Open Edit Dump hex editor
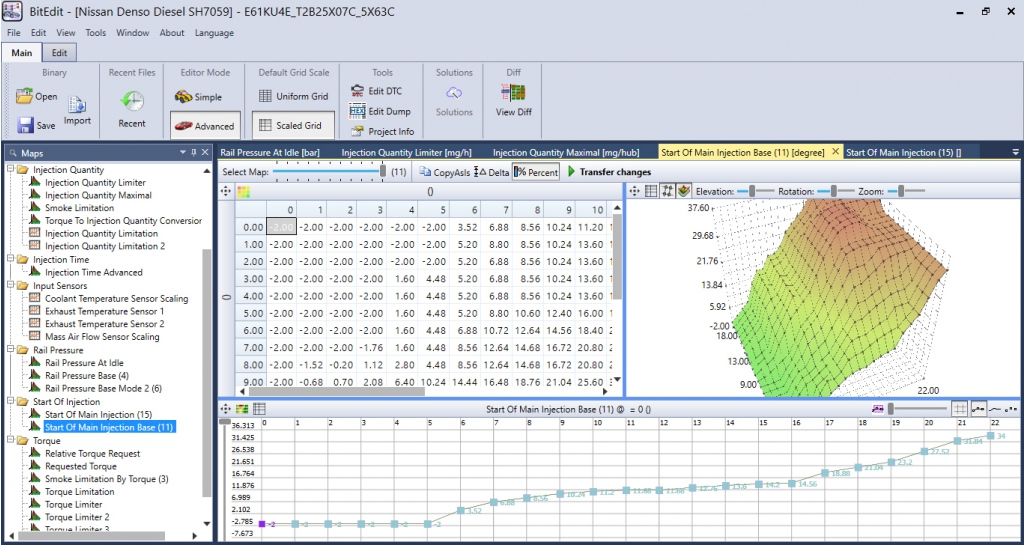1024x545 pixels. [380, 112]
